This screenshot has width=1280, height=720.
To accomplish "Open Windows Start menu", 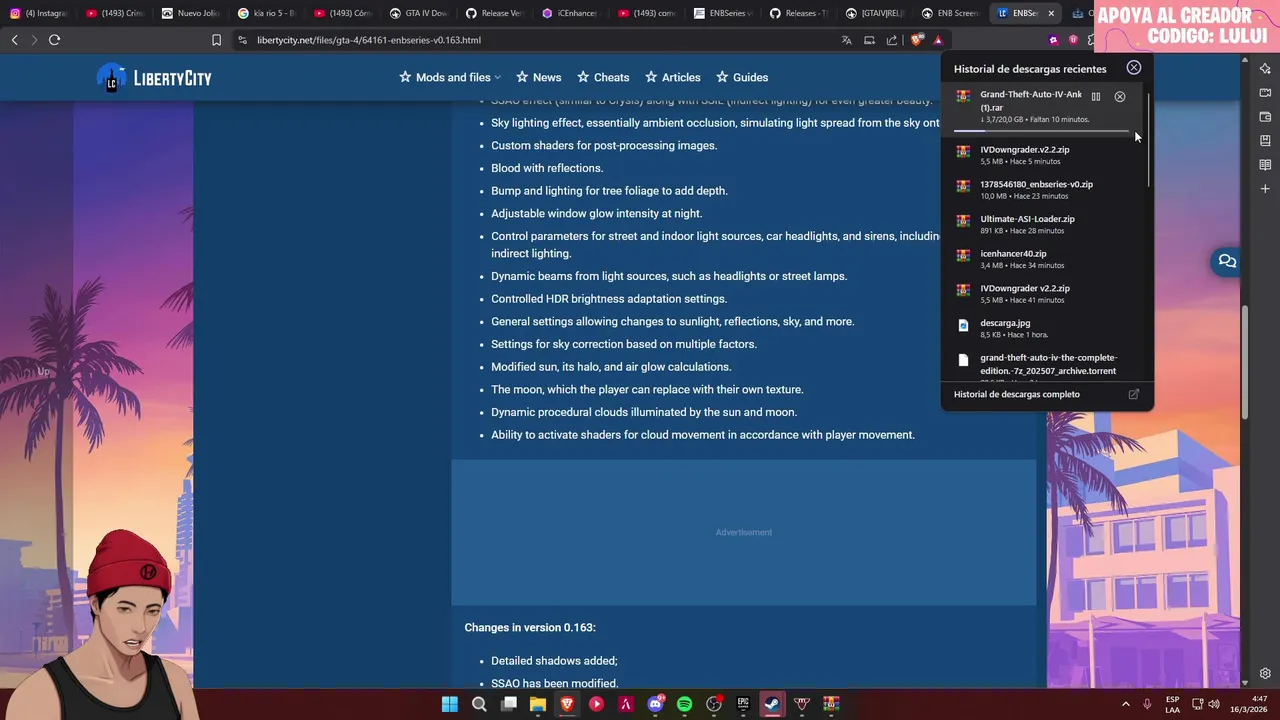I will [x=450, y=704].
